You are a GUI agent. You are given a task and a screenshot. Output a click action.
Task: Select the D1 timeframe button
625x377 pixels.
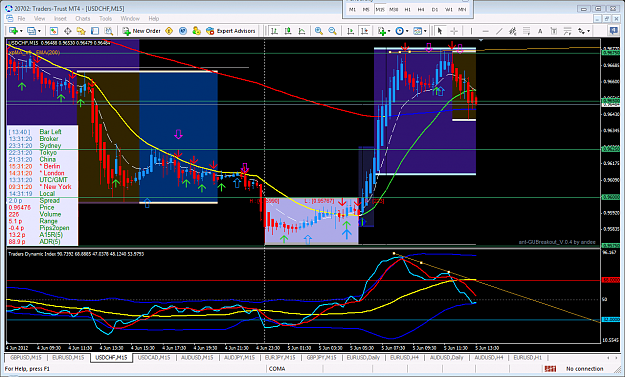435,9
